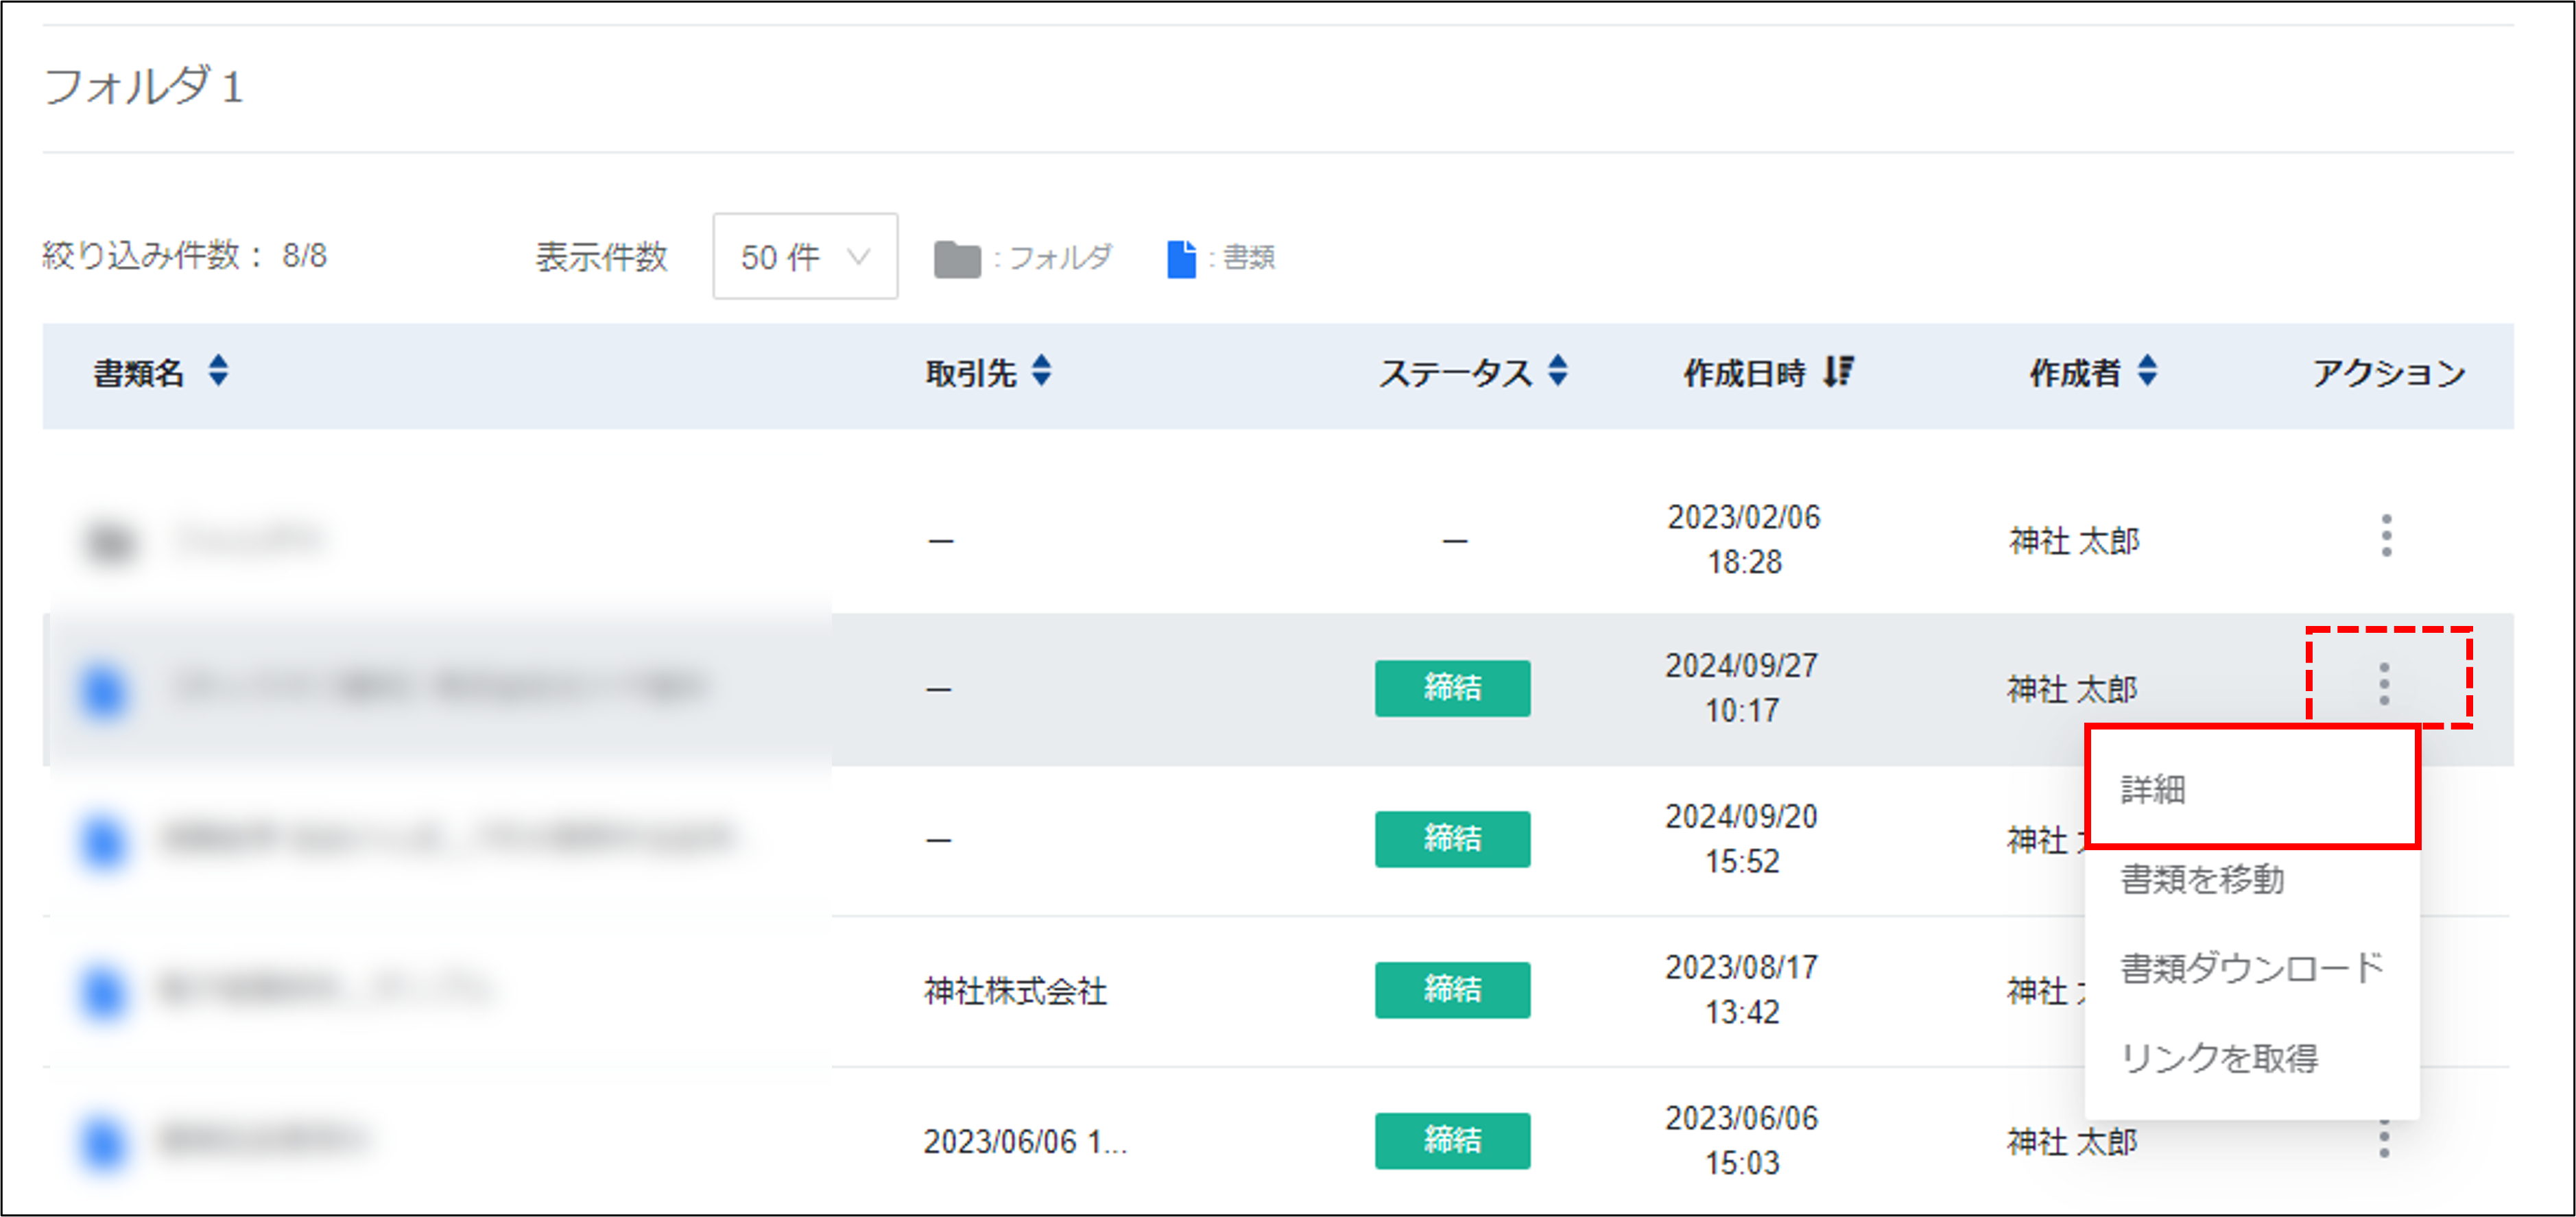Viewport: 2576px width, 1217px height.
Task: Click 神社 太郎 in the 2024/09/27 row
Action: (2072, 689)
